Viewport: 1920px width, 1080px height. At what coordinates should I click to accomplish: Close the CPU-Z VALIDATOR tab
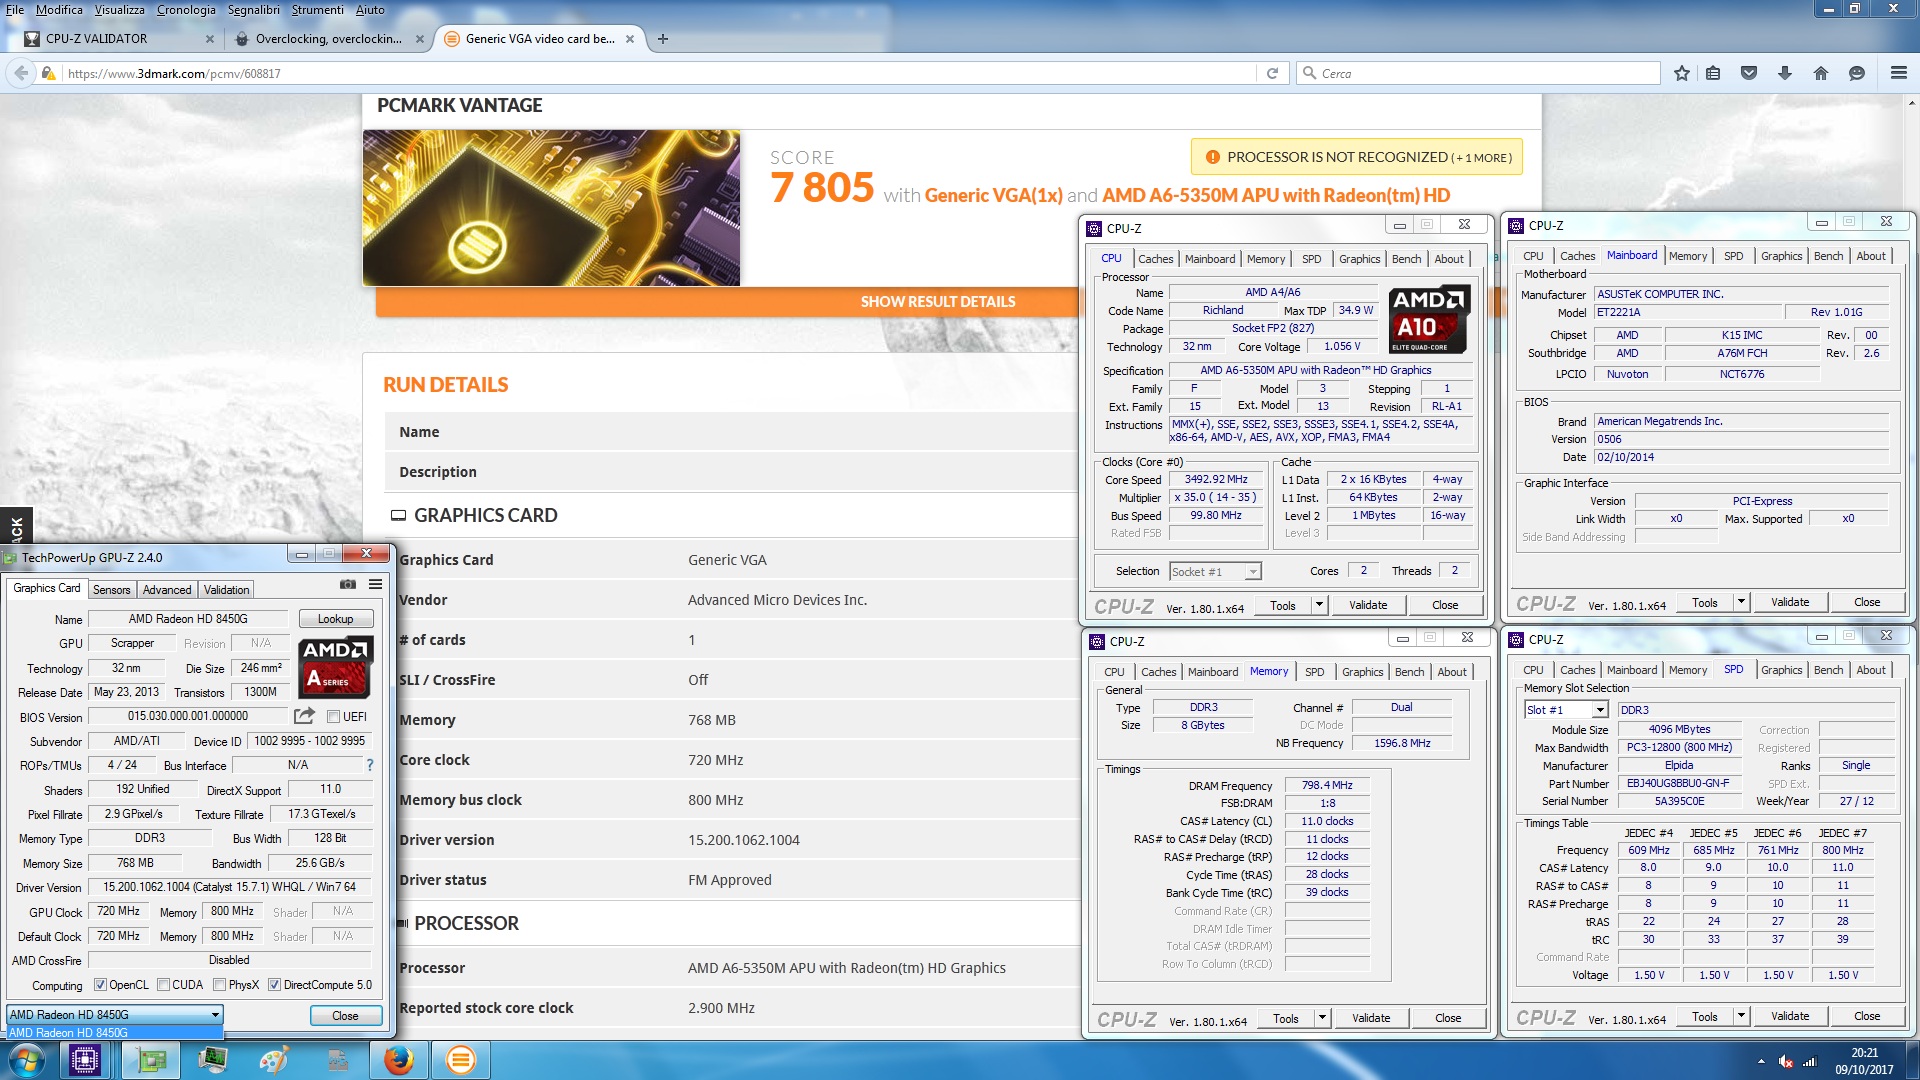[x=209, y=39]
